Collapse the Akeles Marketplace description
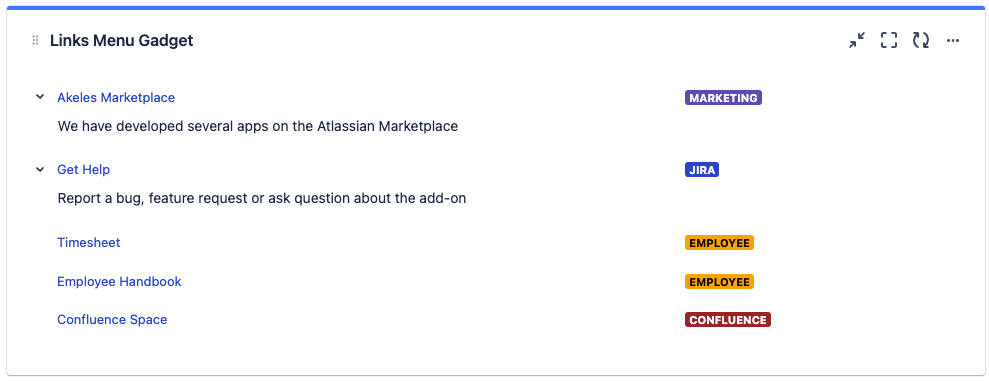This screenshot has width=989, height=382. tap(40, 97)
